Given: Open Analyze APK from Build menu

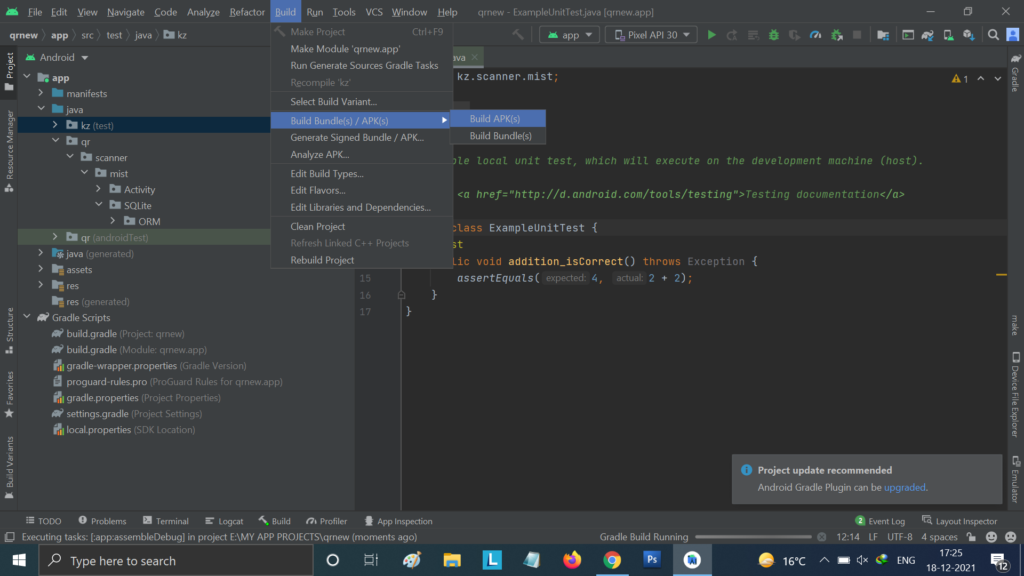Looking at the screenshot, I should [362, 154].
